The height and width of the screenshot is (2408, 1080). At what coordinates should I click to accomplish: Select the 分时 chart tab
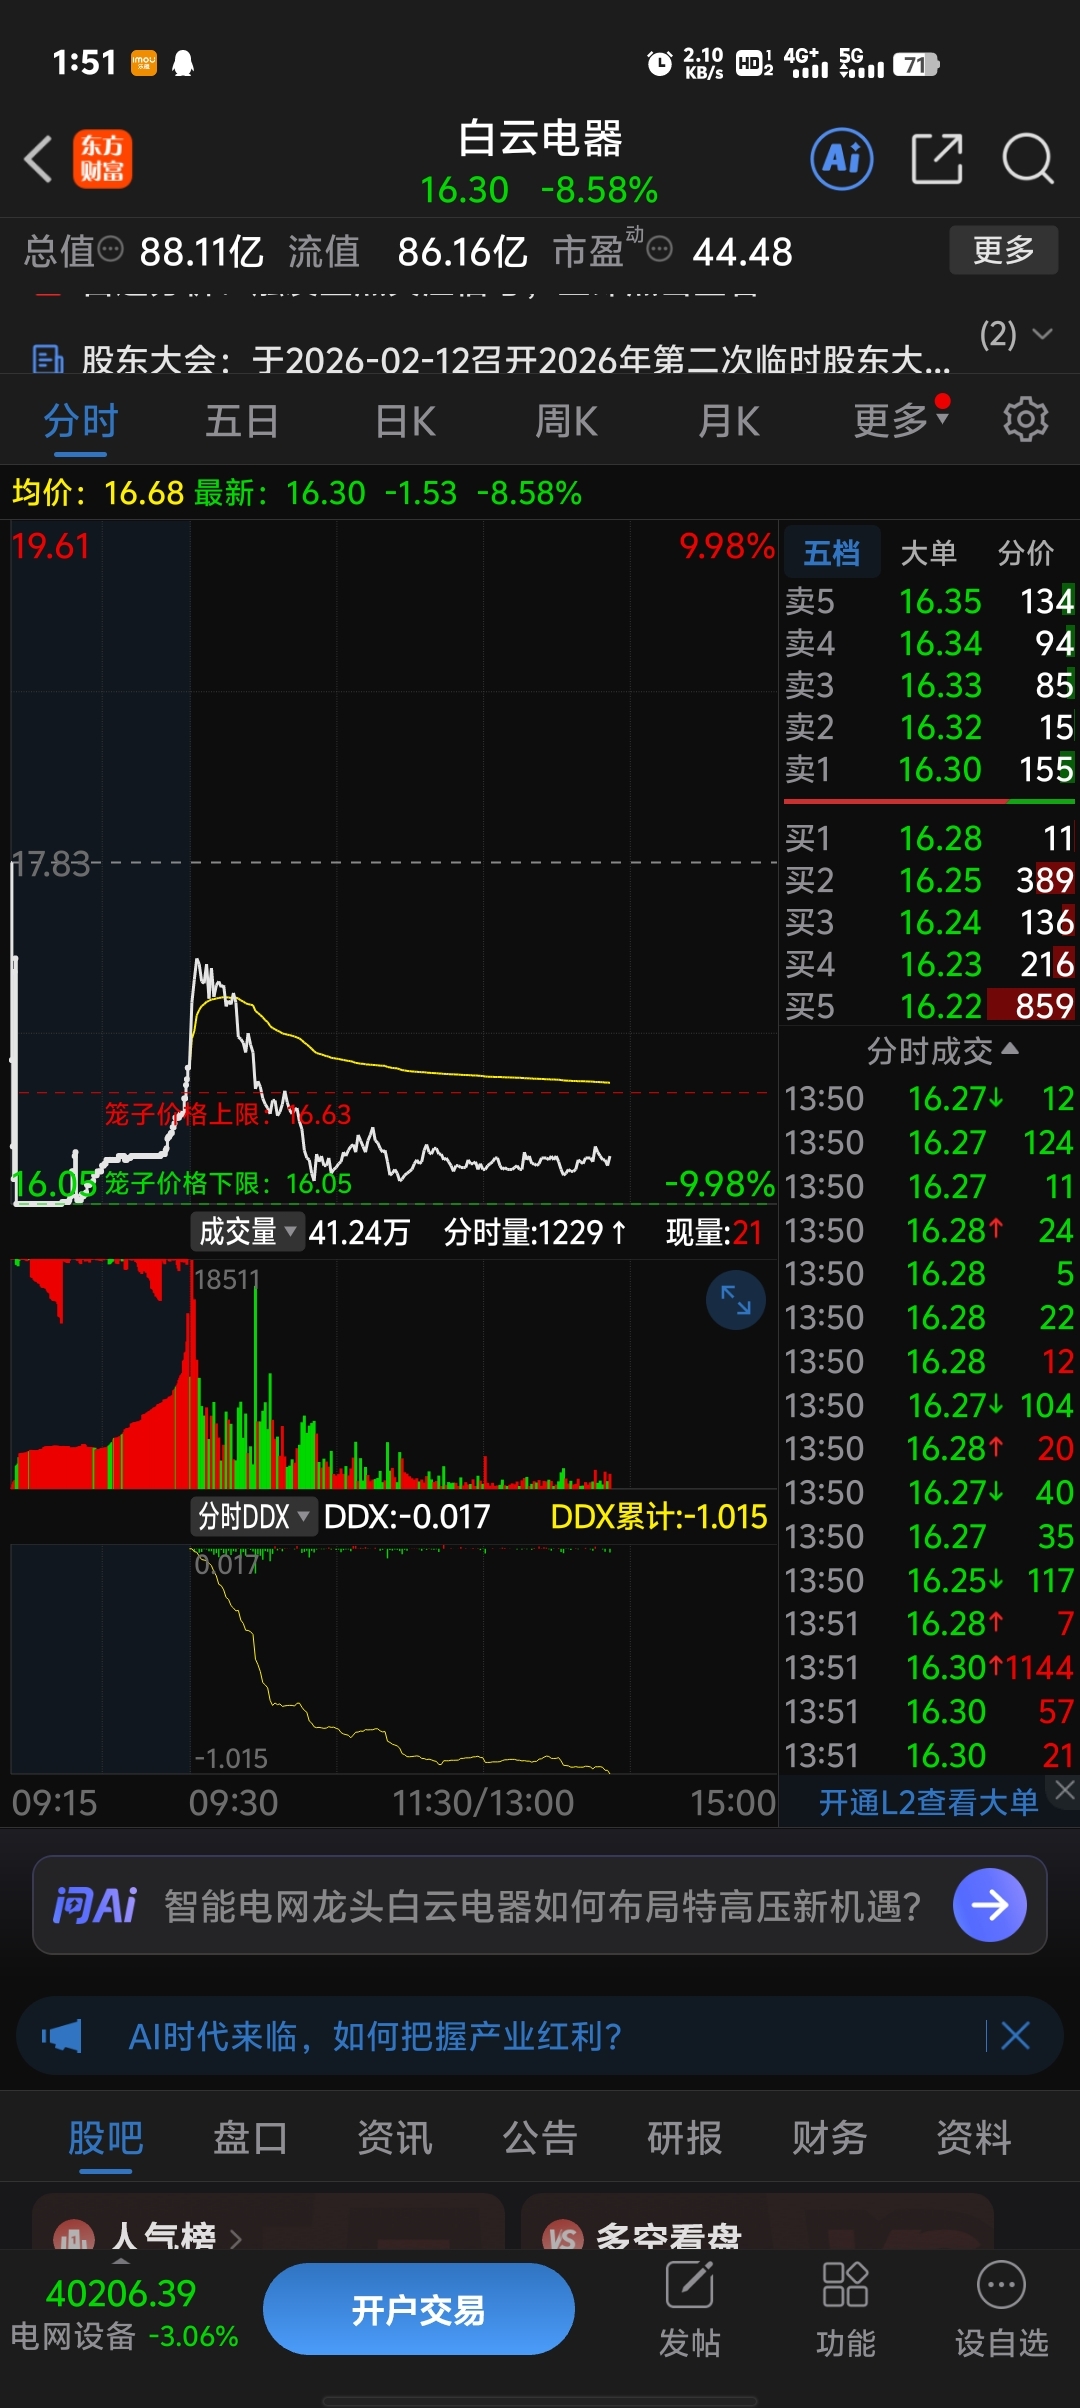(x=81, y=420)
